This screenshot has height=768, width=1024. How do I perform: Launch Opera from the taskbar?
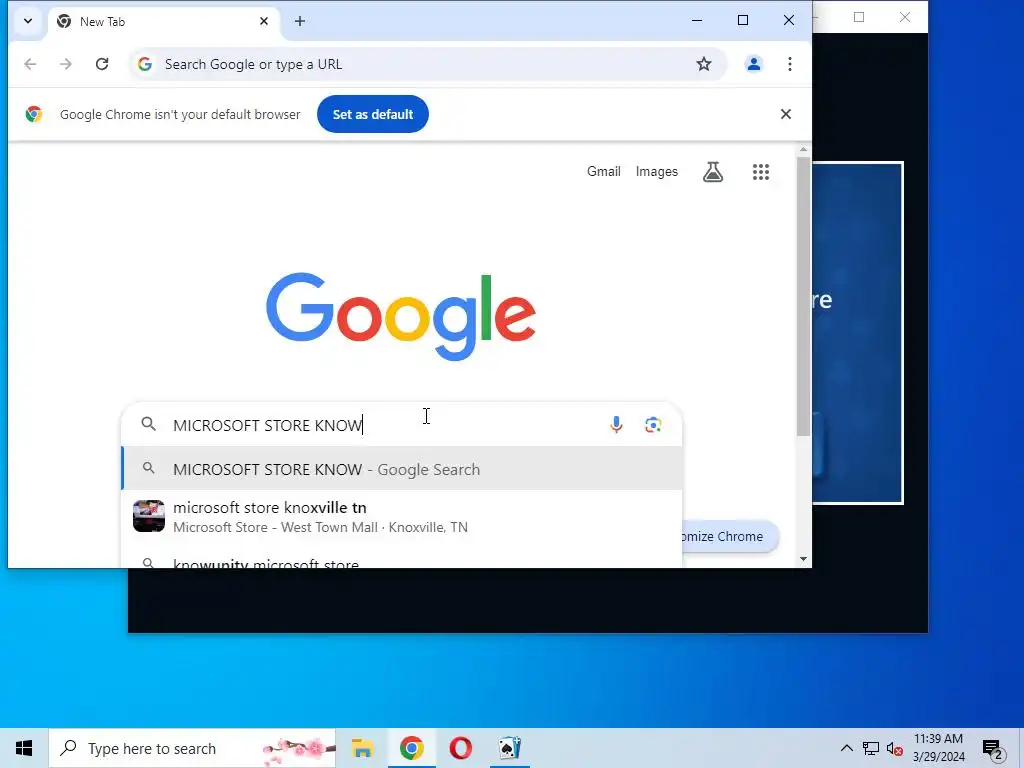click(x=460, y=748)
